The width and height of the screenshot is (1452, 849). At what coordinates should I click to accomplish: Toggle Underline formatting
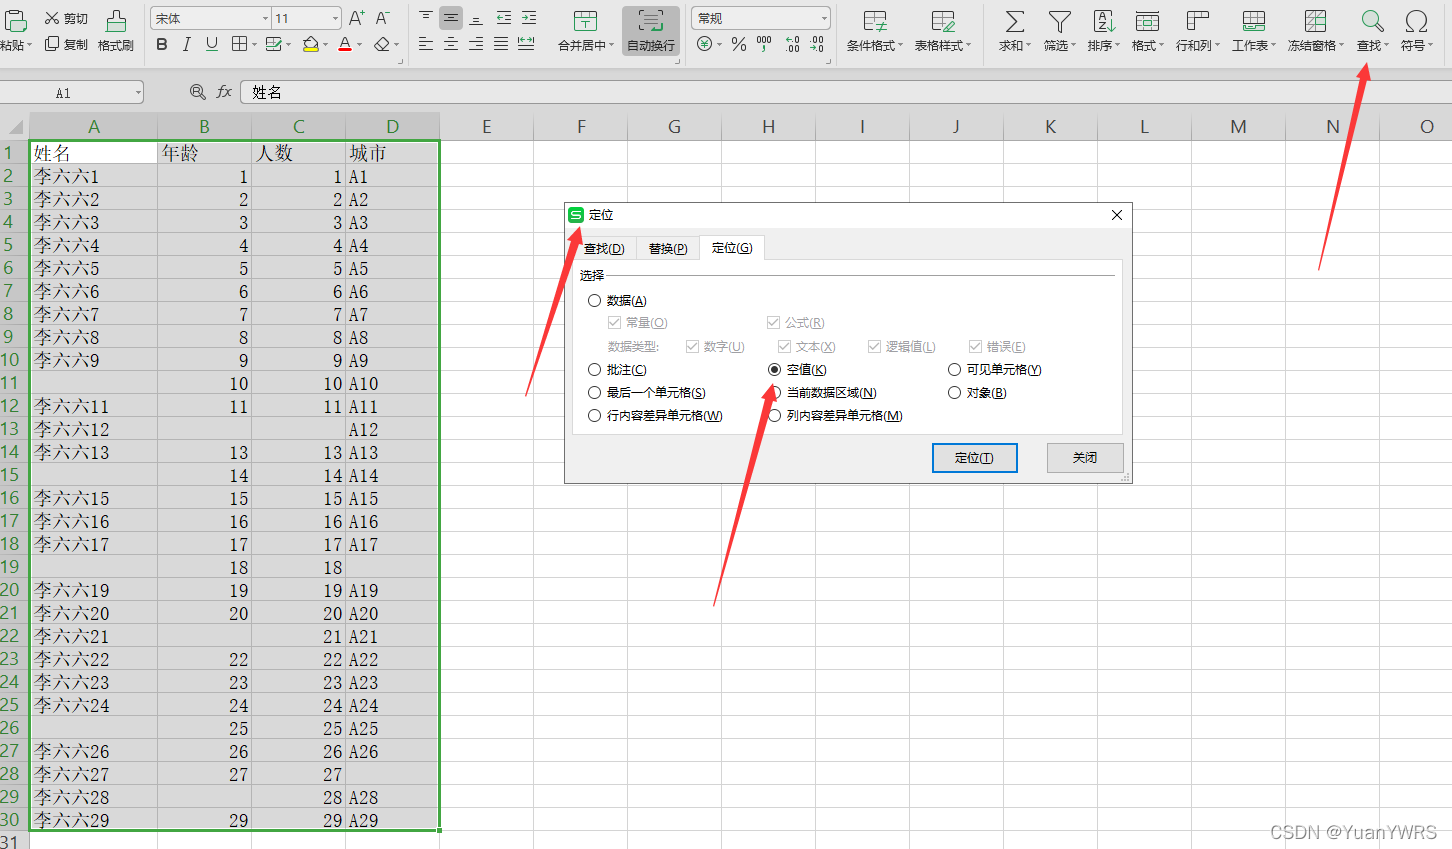pos(211,44)
